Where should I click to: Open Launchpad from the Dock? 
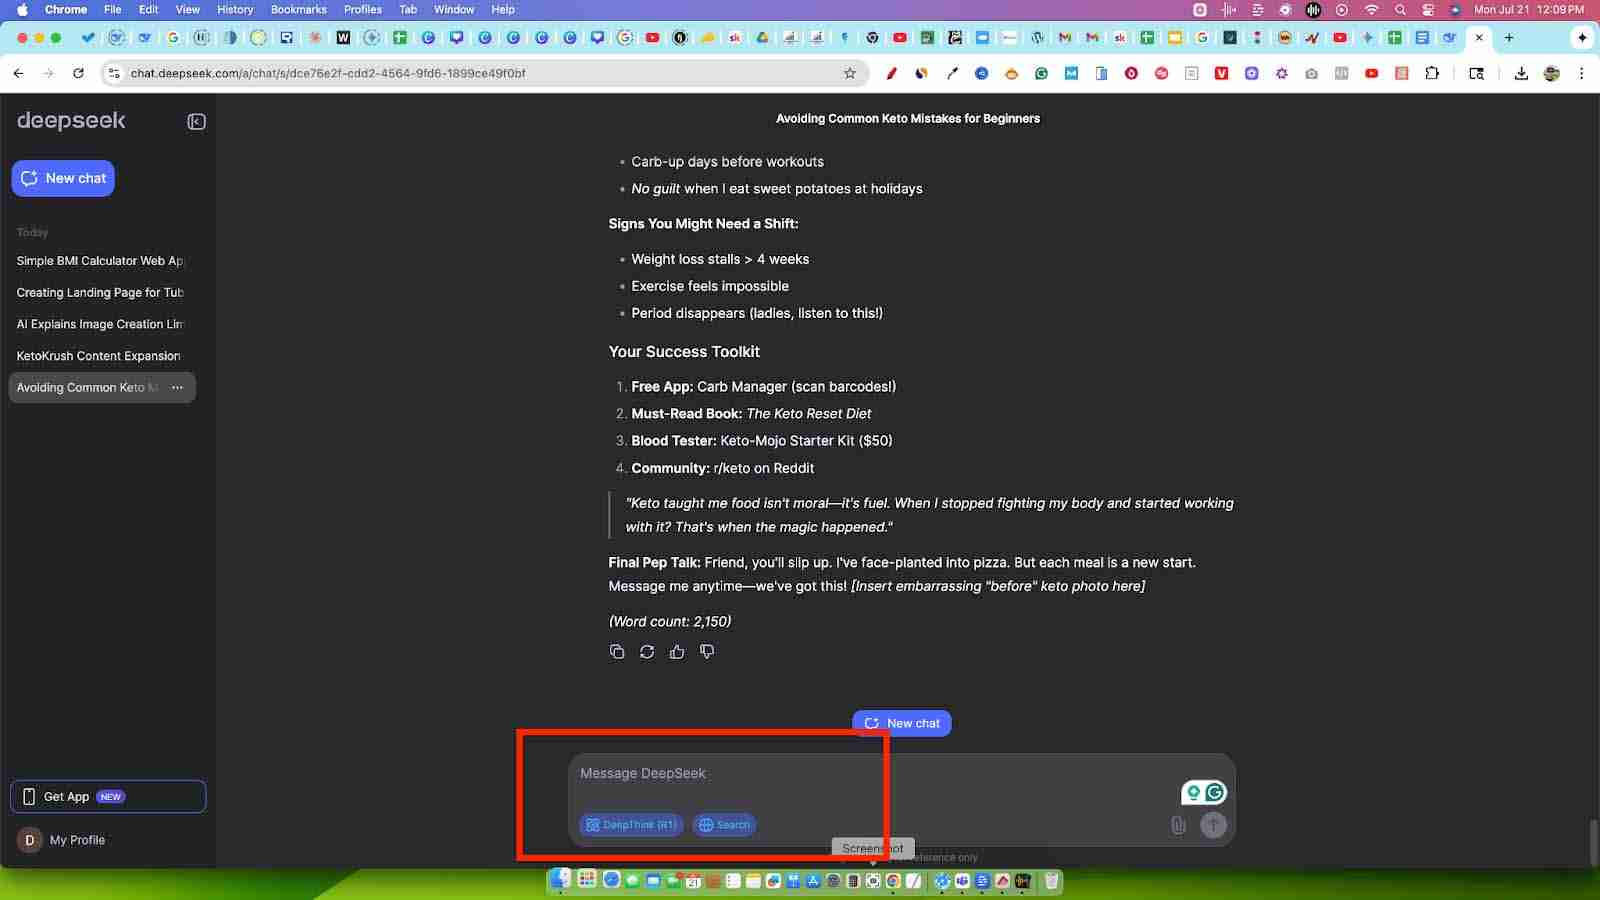(587, 880)
